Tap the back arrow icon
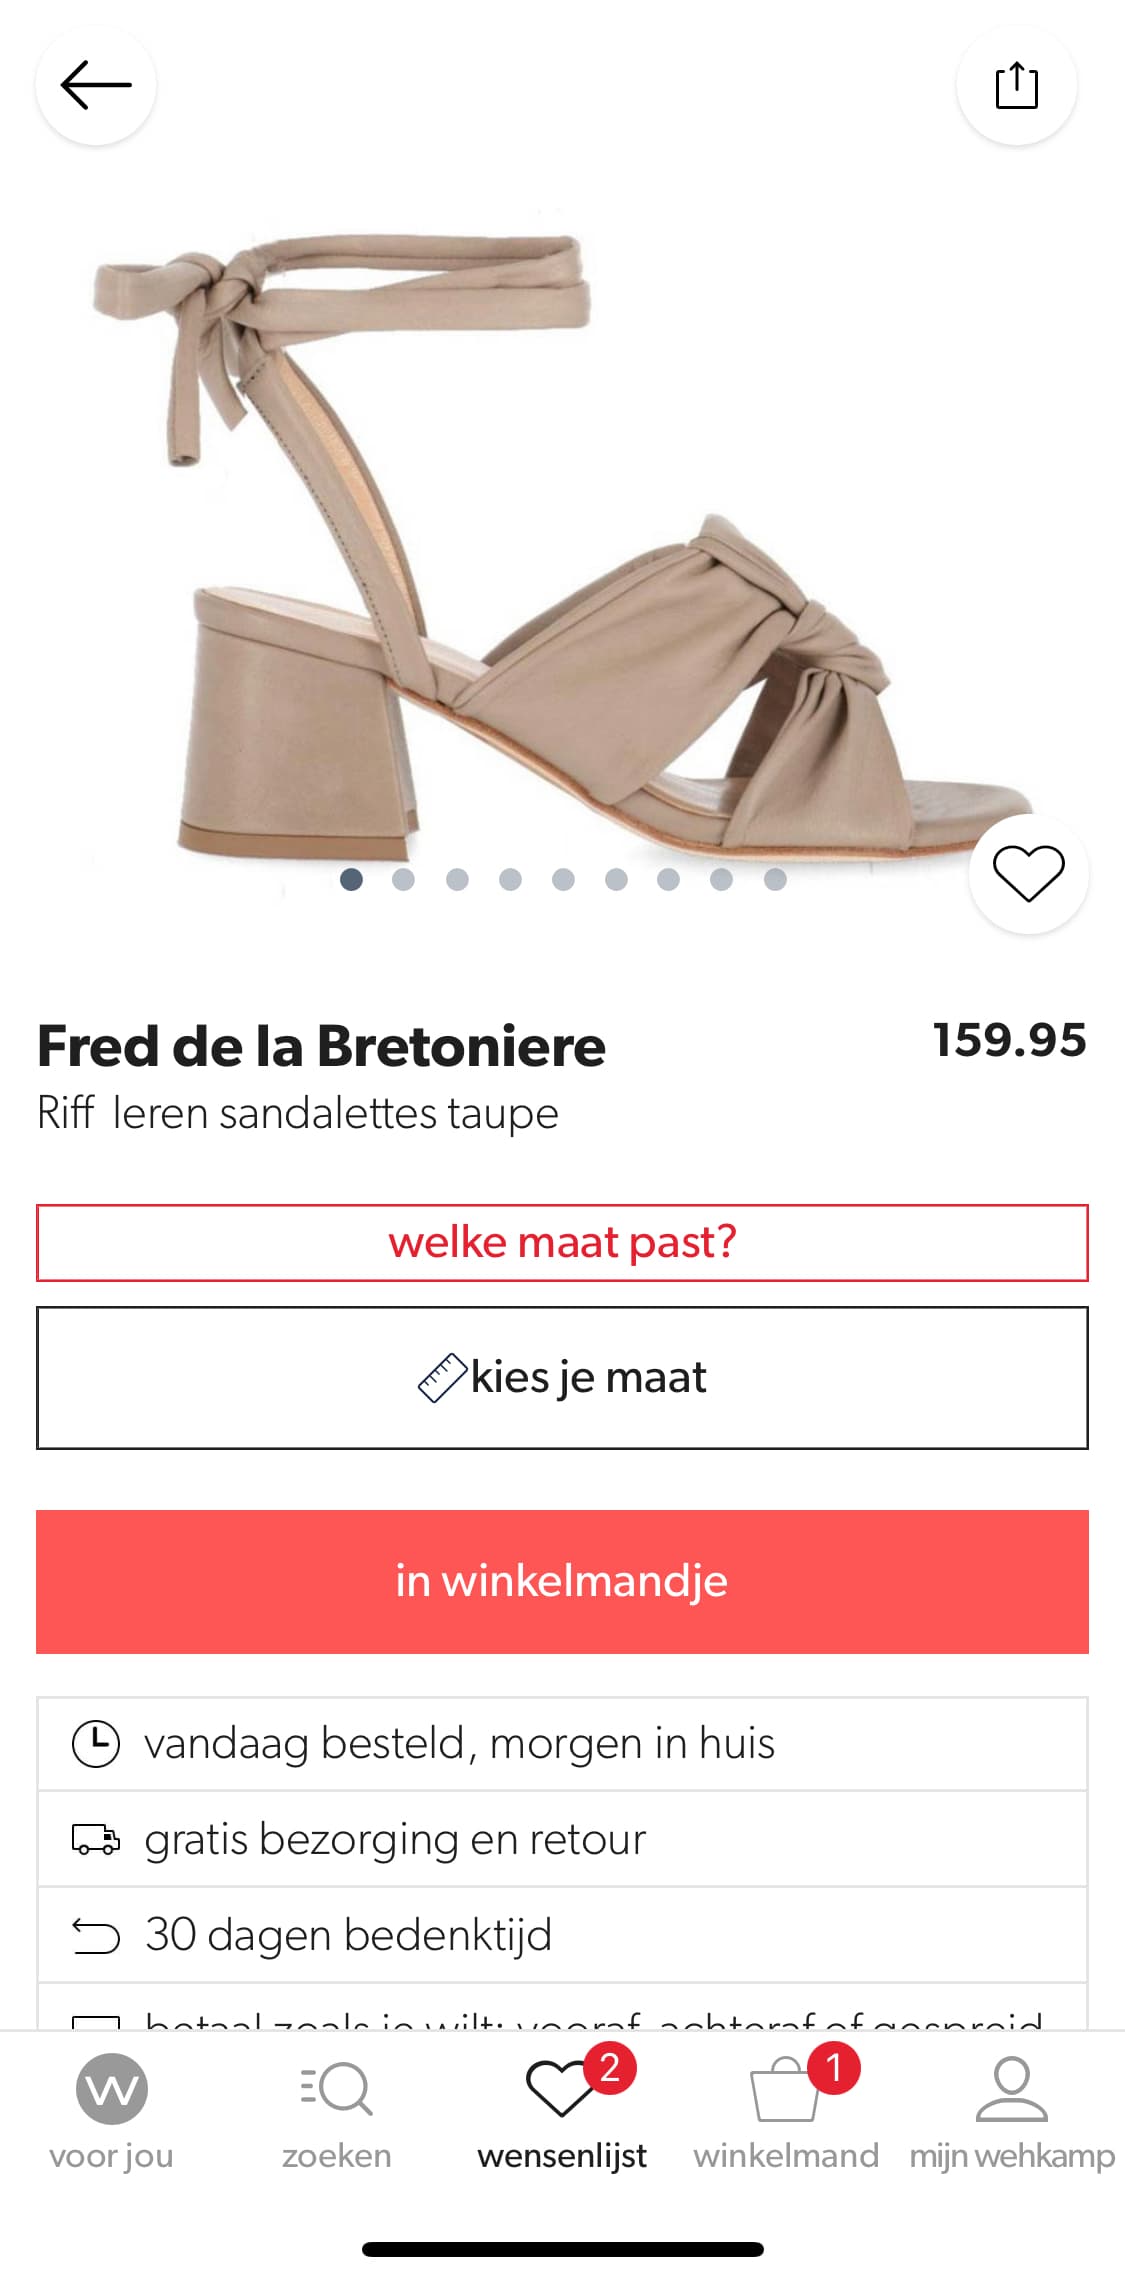The height and width of the screenshot is (2281, 1125). [x=96, y=85]
